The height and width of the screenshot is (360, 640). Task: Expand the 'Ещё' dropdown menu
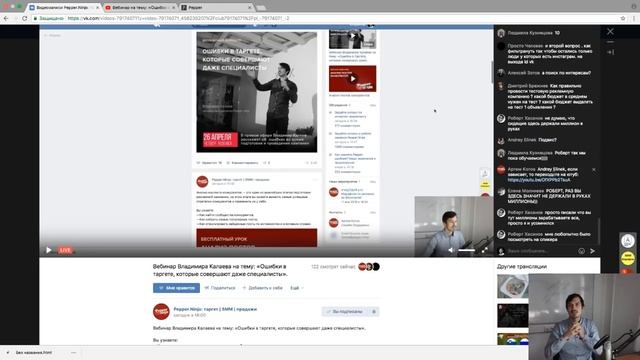pos(297,288)
